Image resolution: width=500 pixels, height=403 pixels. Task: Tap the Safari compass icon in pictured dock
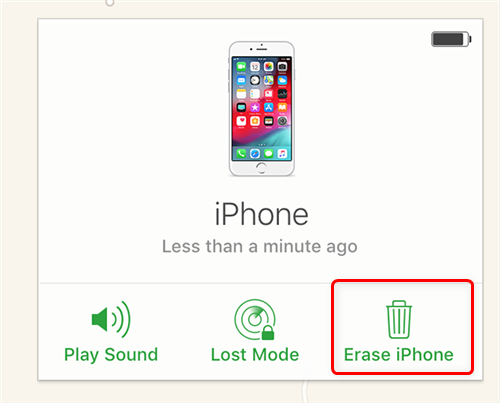(x=255, y=154)
